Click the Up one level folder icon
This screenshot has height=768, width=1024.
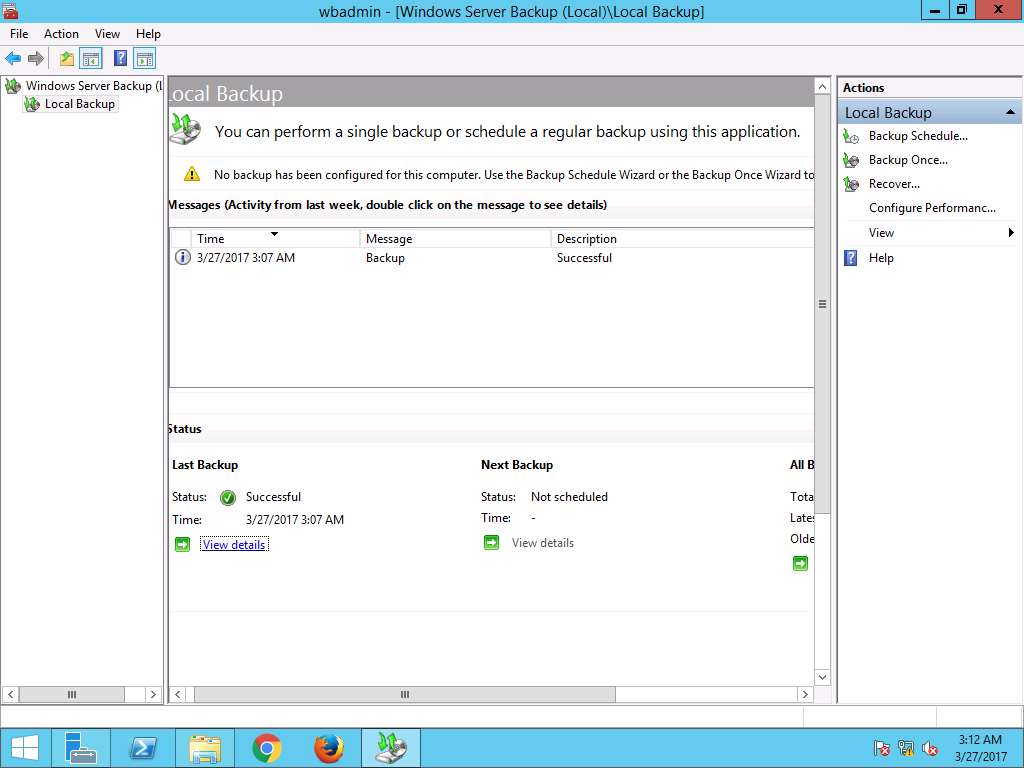(67, 59)
